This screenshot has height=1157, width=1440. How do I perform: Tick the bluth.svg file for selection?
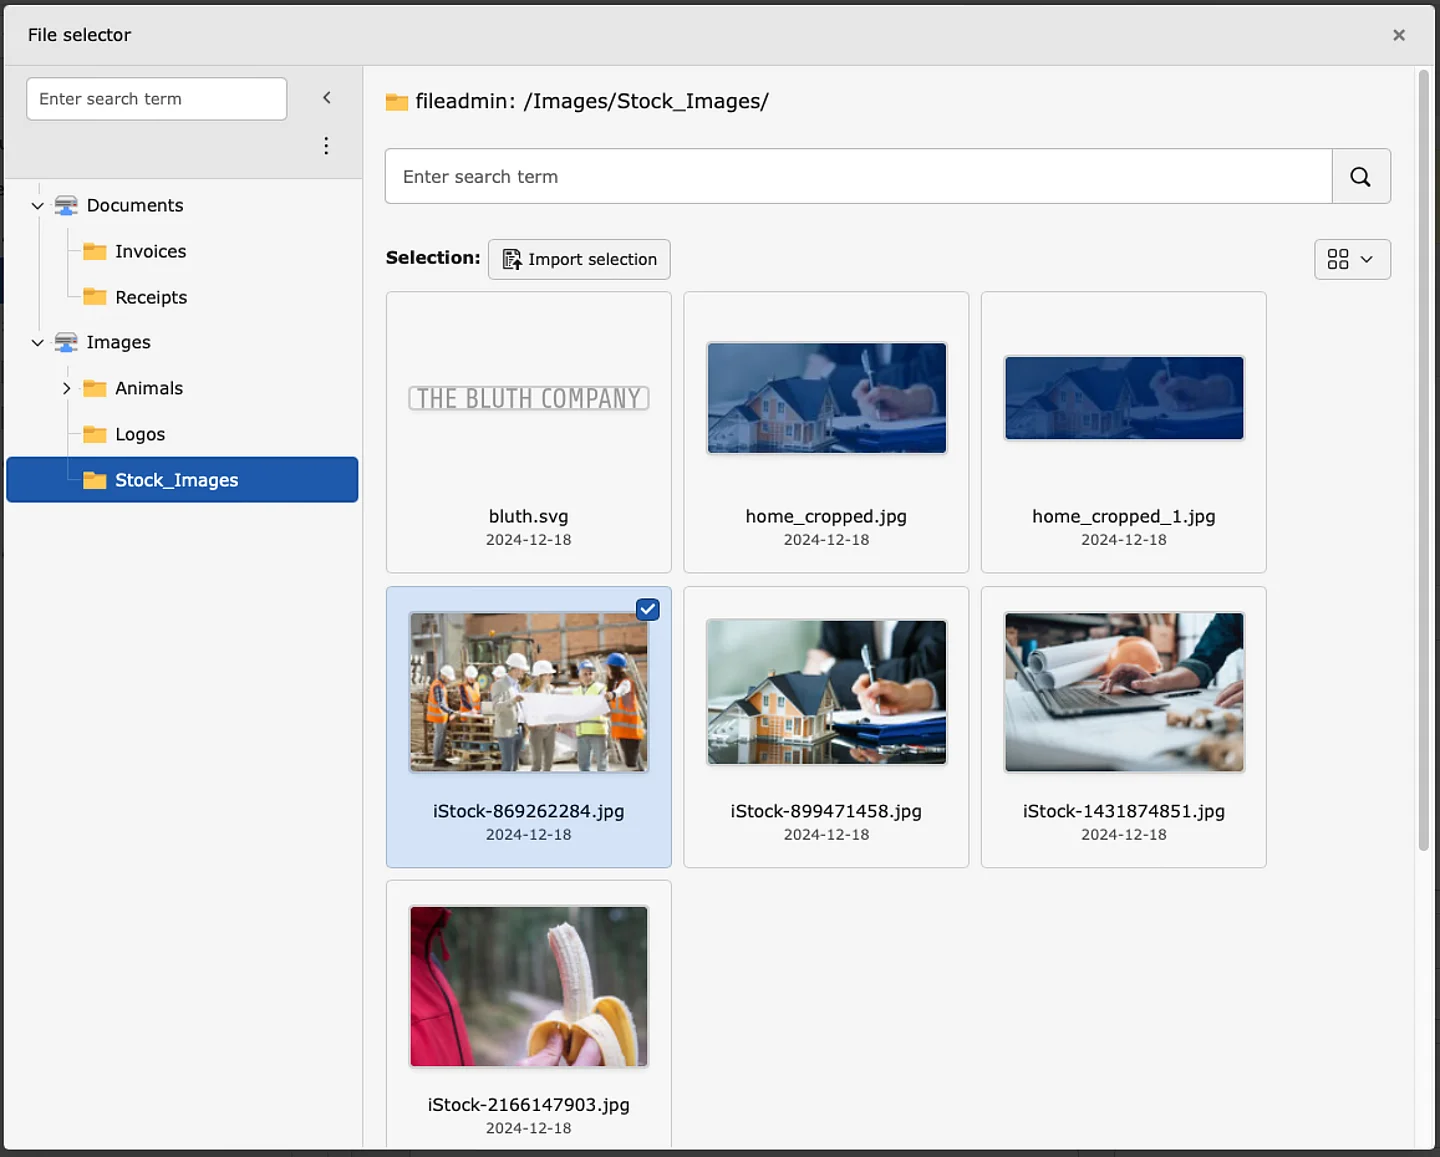pyautogui.click(x=528, y=430)
